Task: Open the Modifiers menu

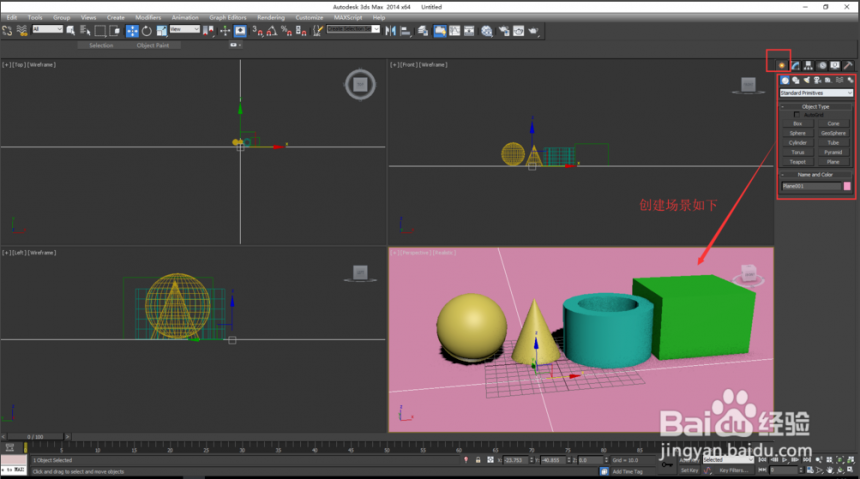Action: pyautogui.click(x=148, y=18)
